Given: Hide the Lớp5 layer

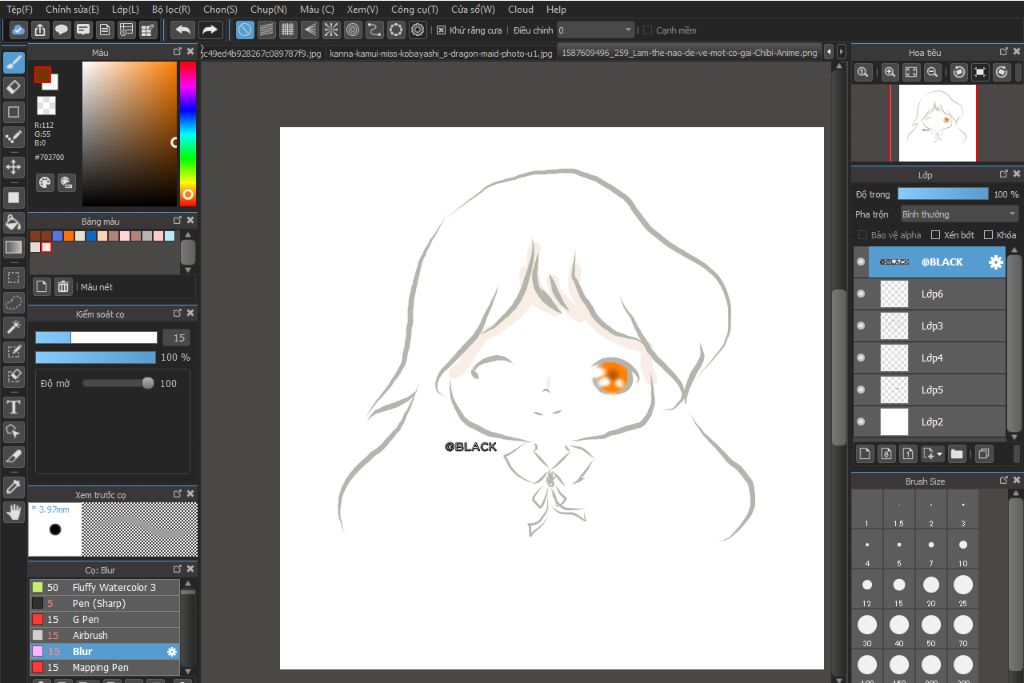Looking at the screenshot, I should point(861,390).
